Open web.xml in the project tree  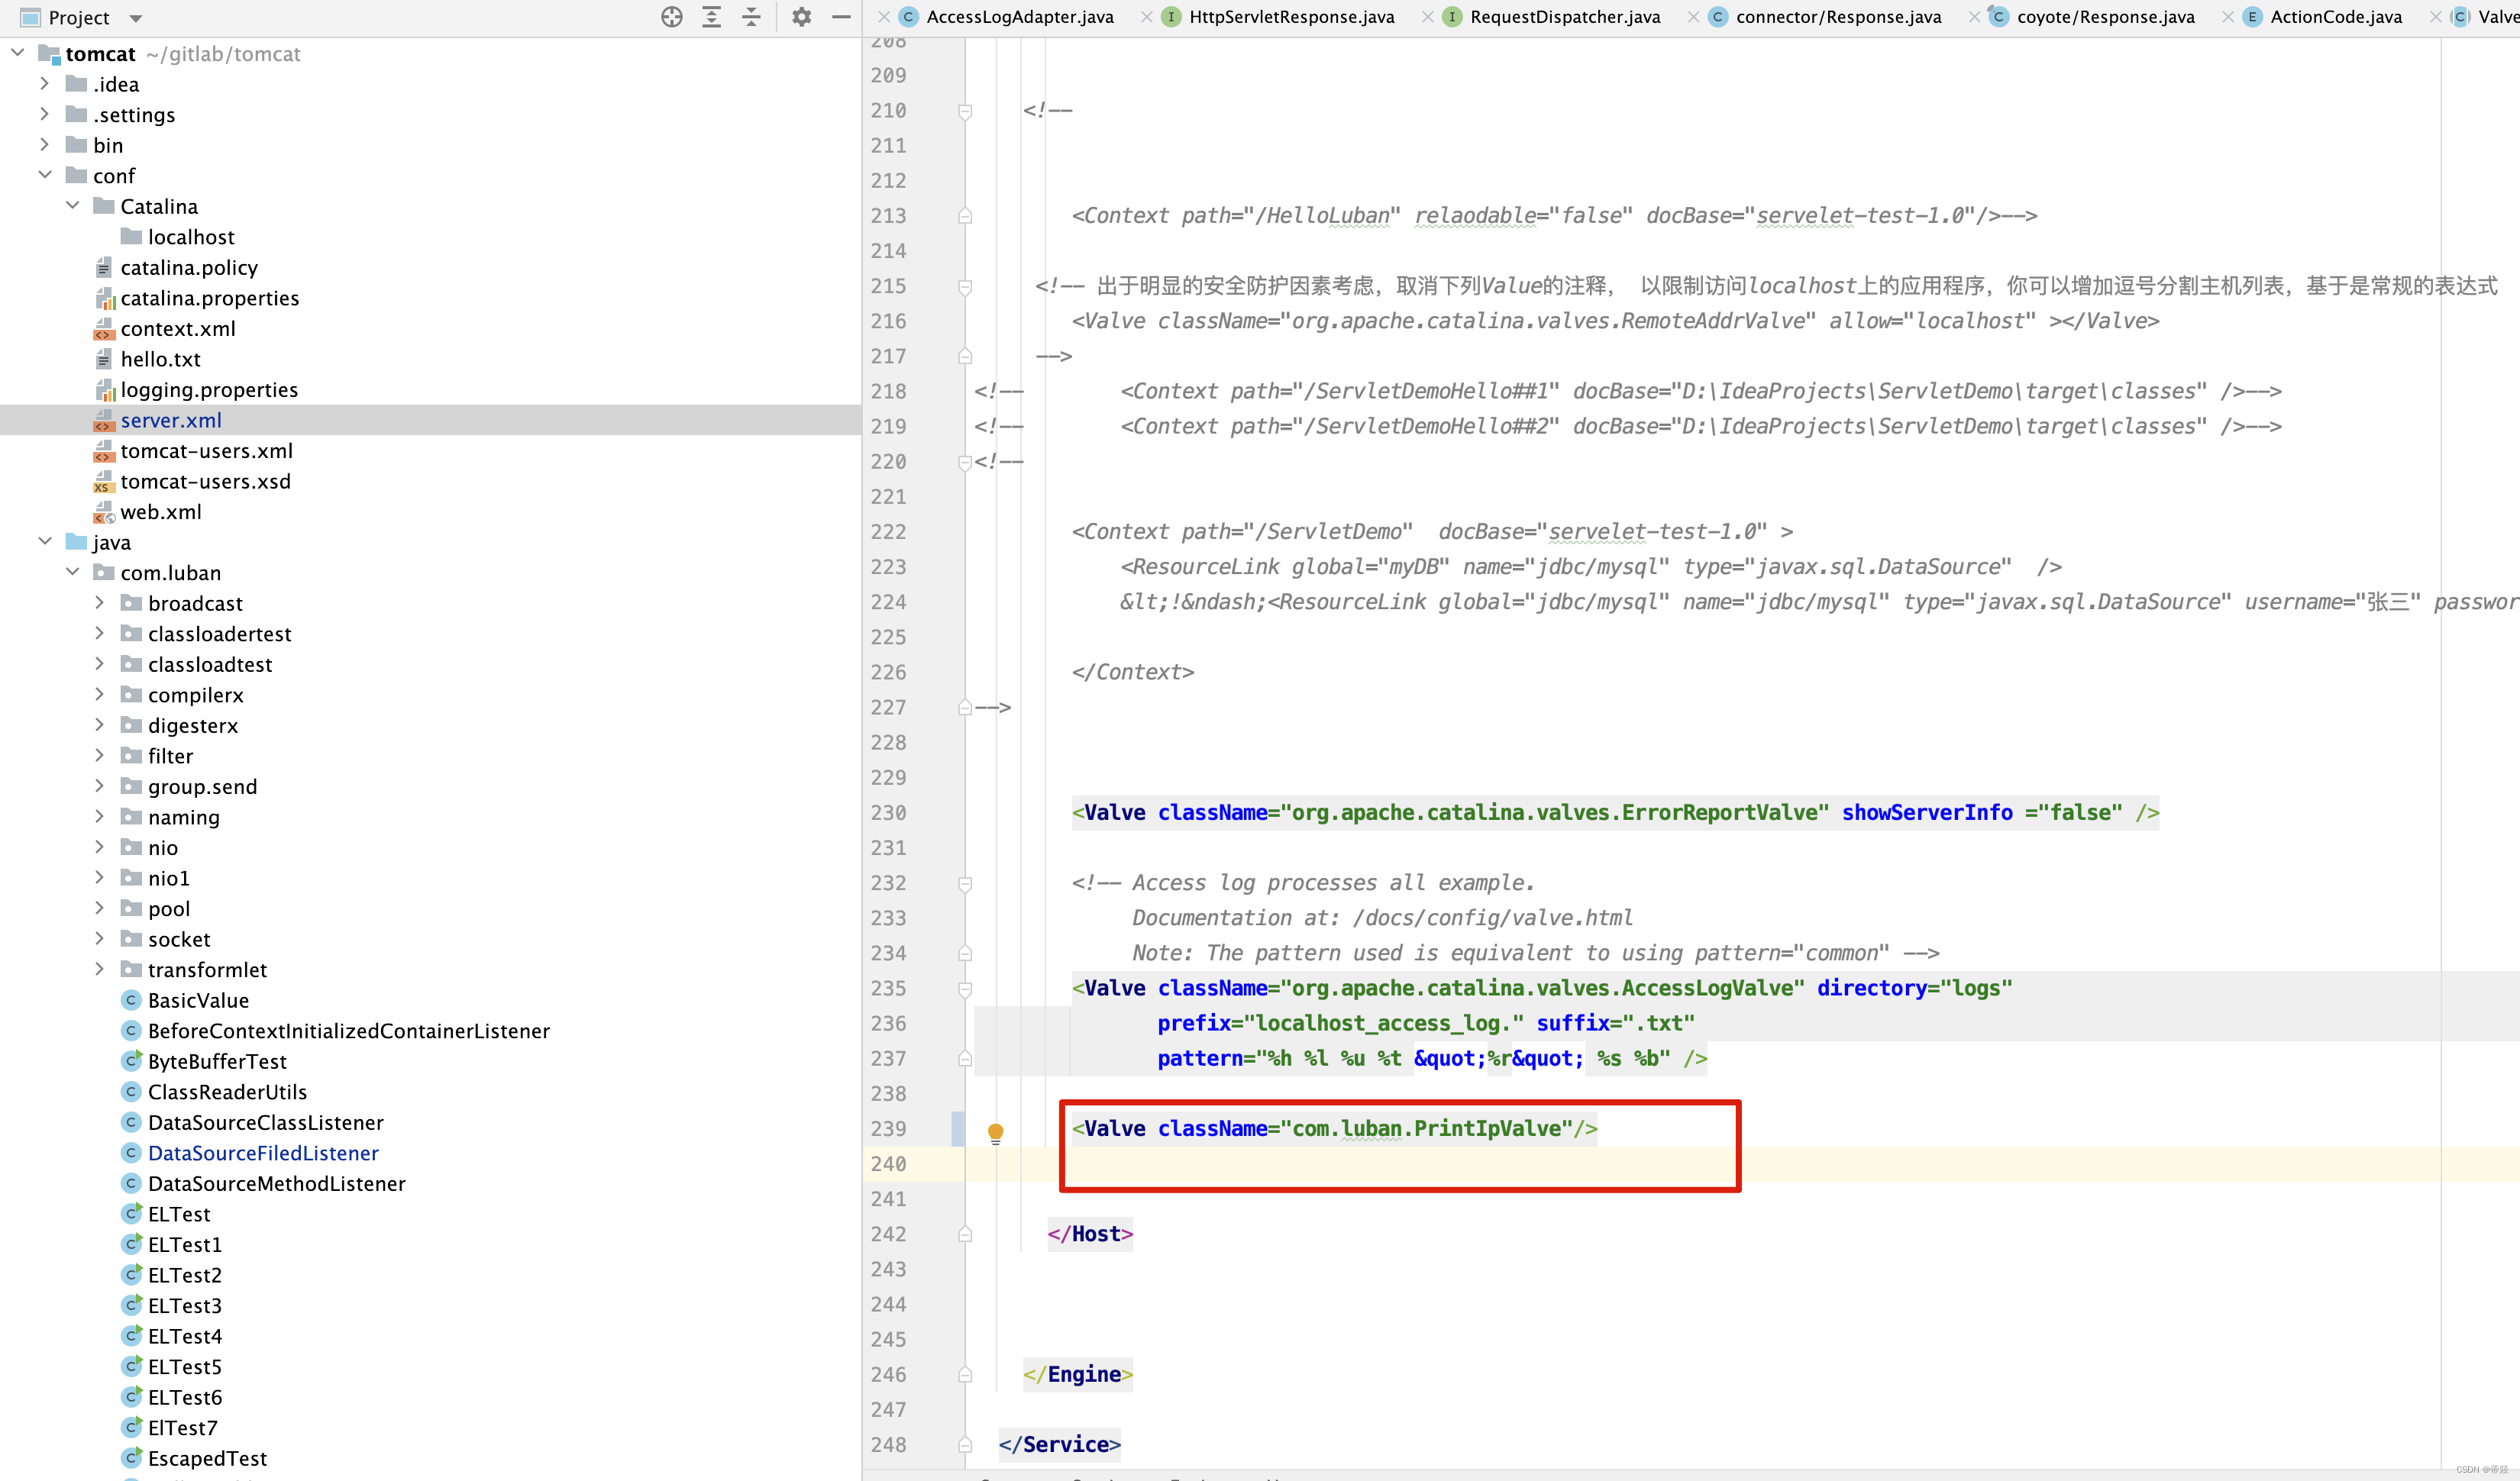point(160,512)
